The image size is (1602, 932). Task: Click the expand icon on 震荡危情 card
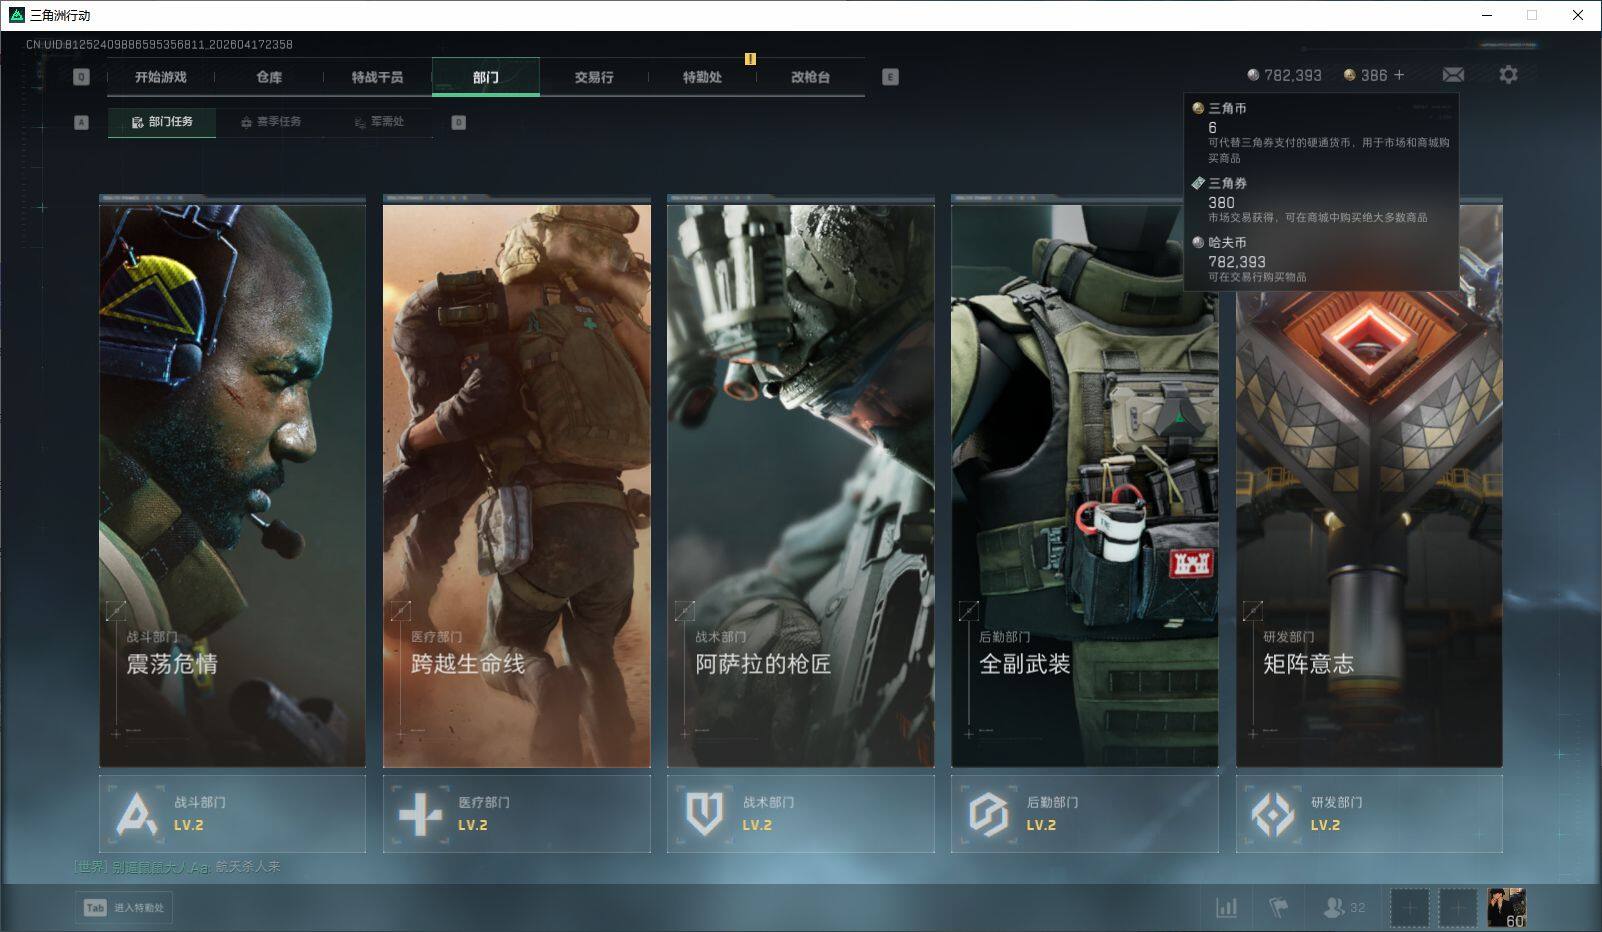[116, 610]
